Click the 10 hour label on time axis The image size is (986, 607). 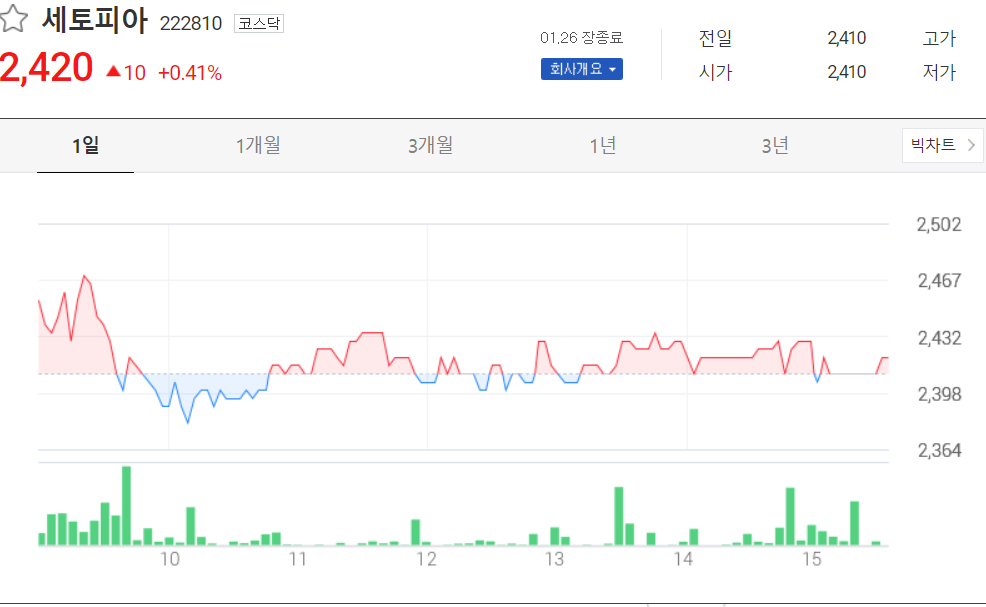pos(170,559)
